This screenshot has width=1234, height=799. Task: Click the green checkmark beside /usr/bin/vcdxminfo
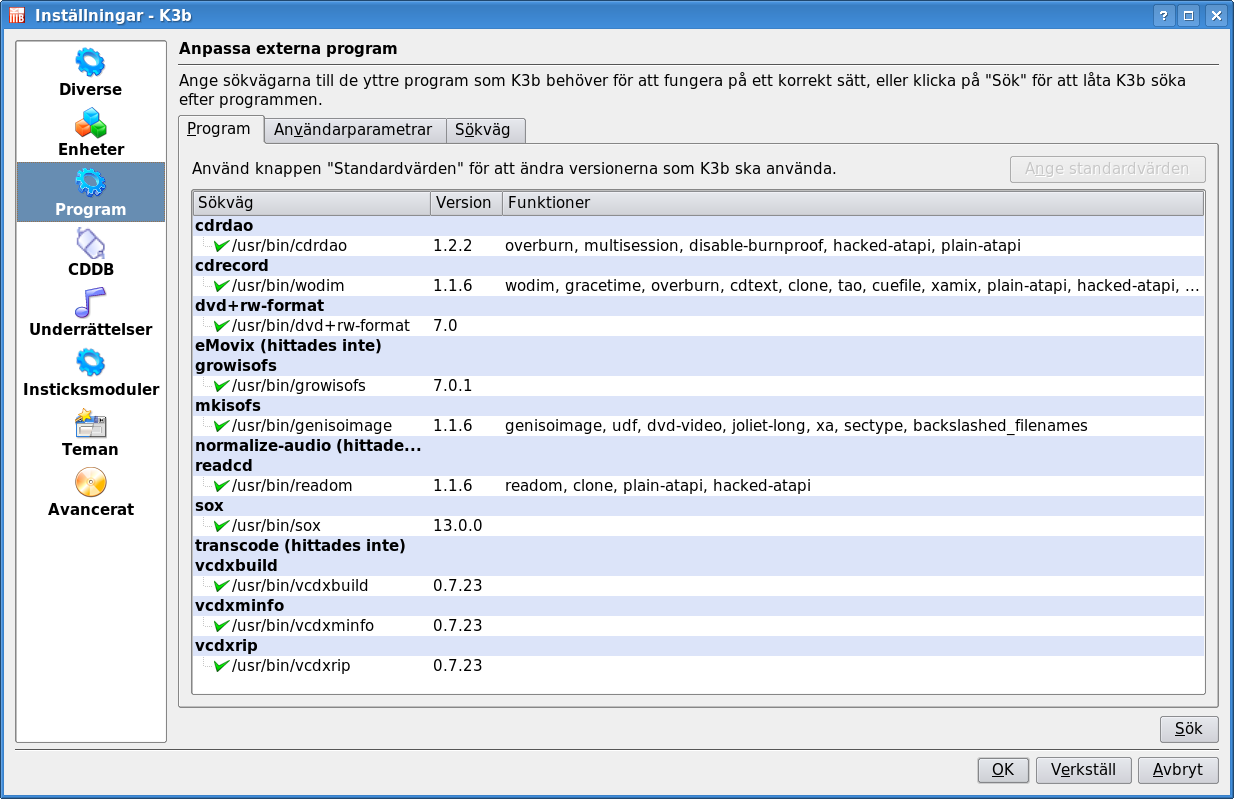[221, 625]
